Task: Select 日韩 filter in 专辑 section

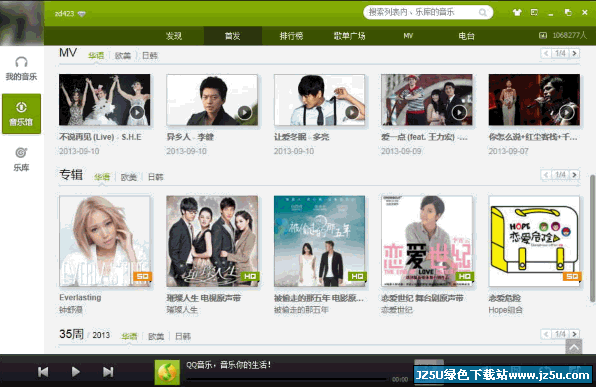Action: click(x=155, y=177)
